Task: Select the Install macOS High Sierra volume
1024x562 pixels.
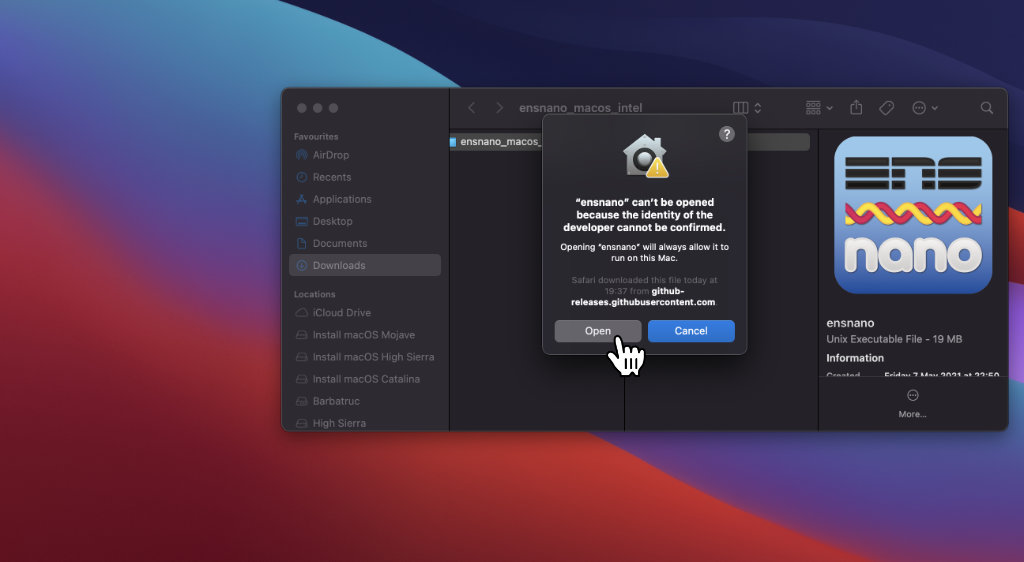Action: pyautogui.click(x=365, y=357)
